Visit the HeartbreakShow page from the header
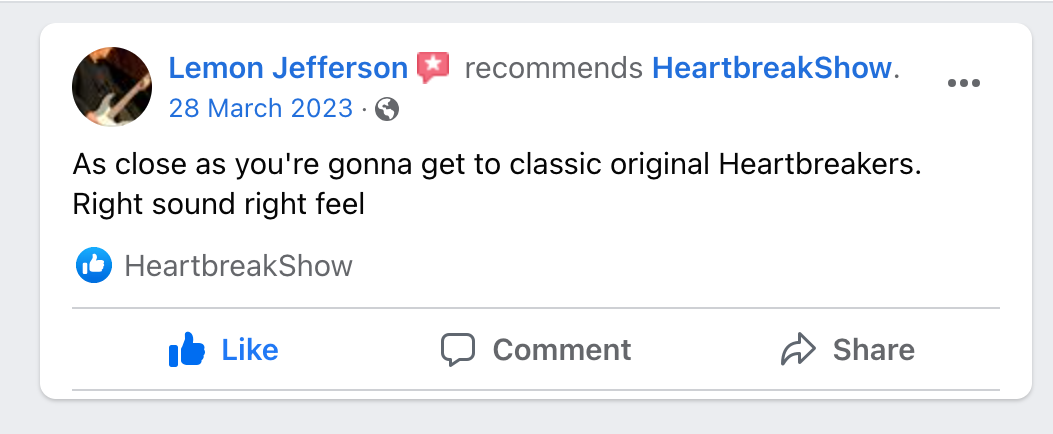The image size is (1053, 434). pos(771,68)
